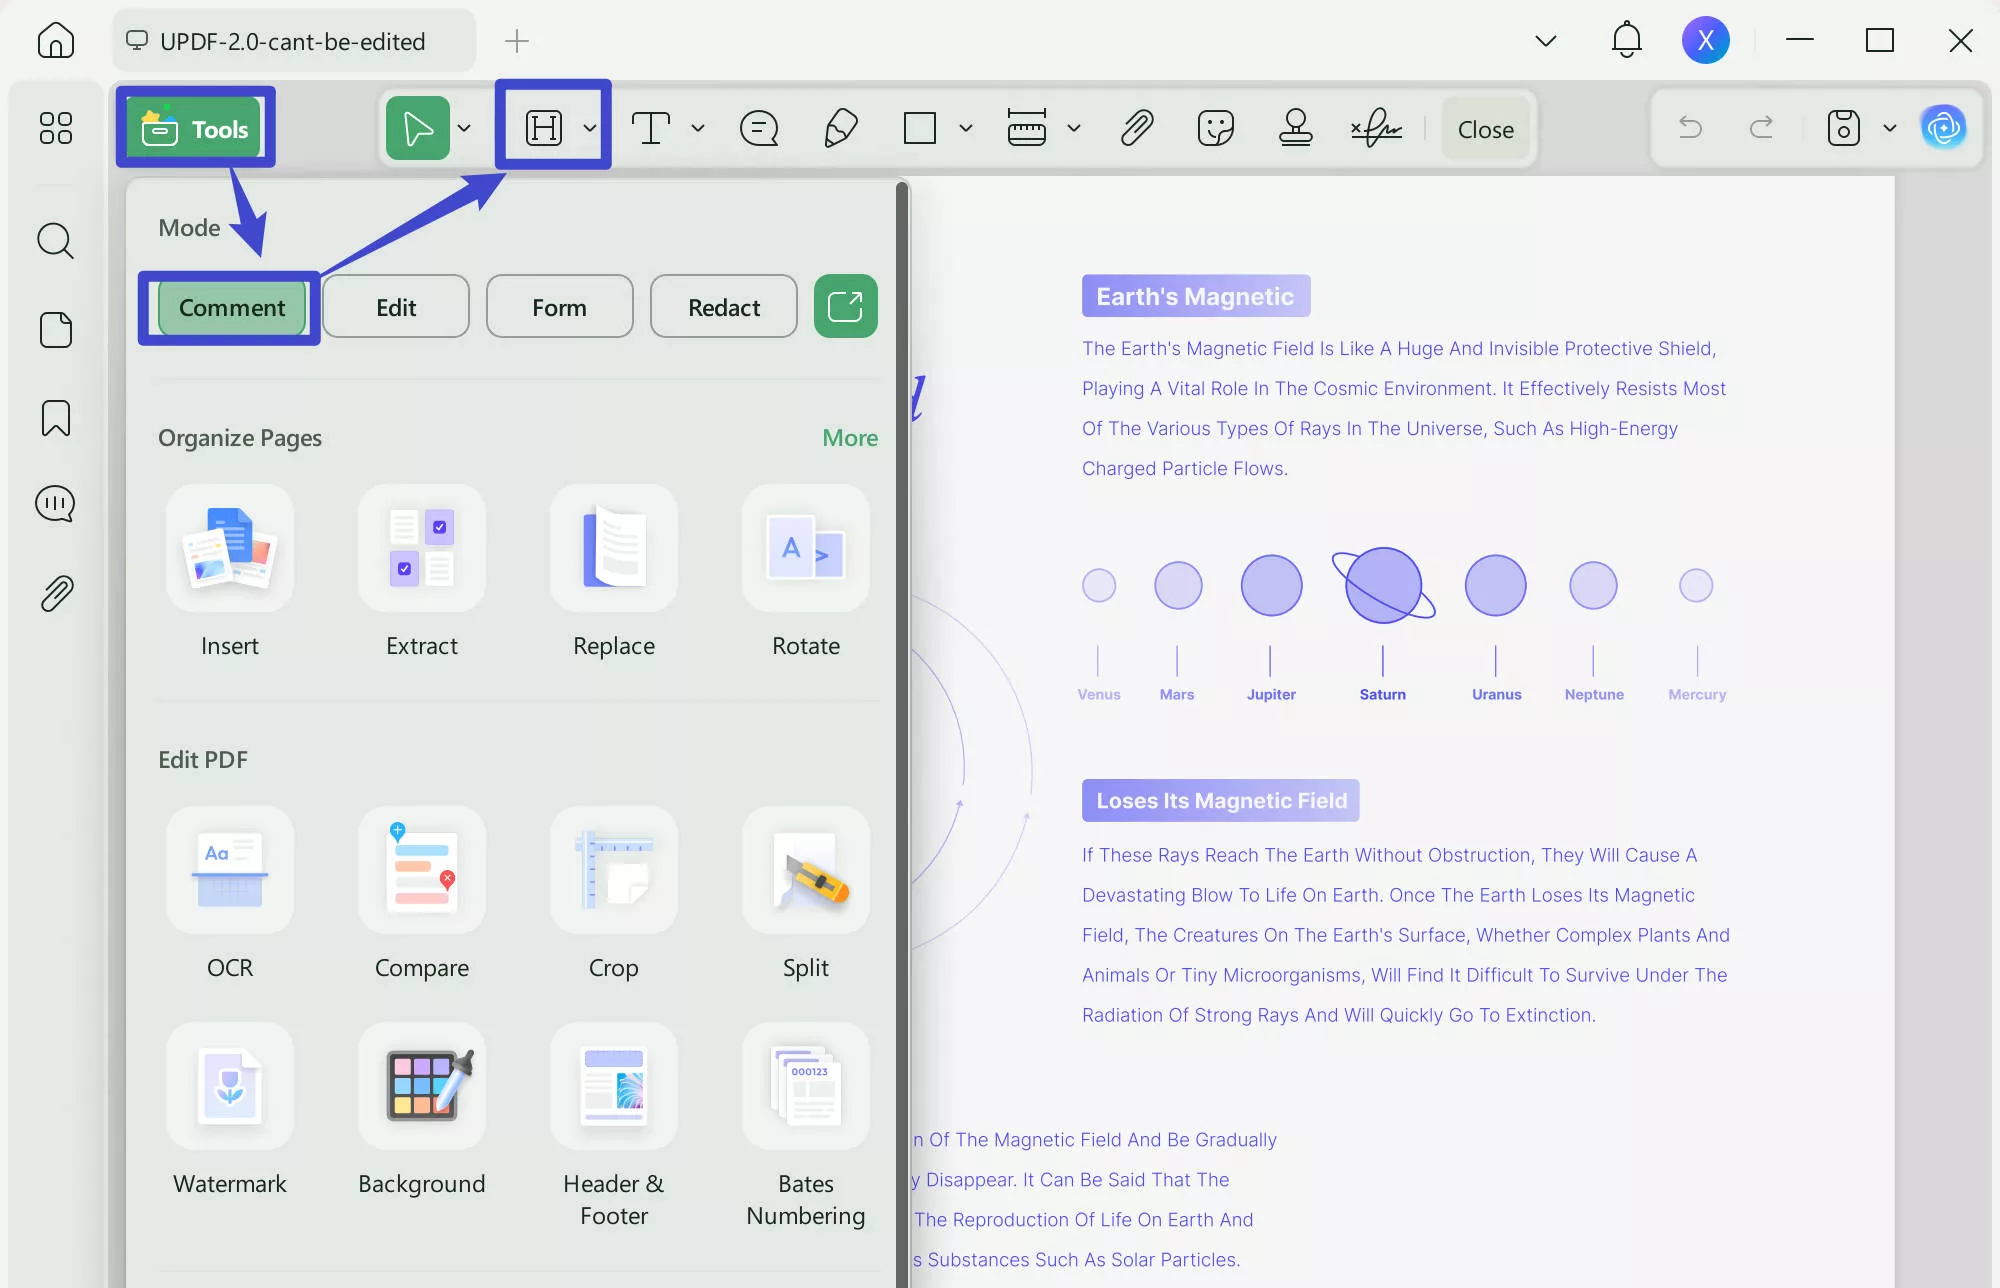2000x1288 pixels.
Task: Pick the pencil drawing tool
Action: (840, 128)
